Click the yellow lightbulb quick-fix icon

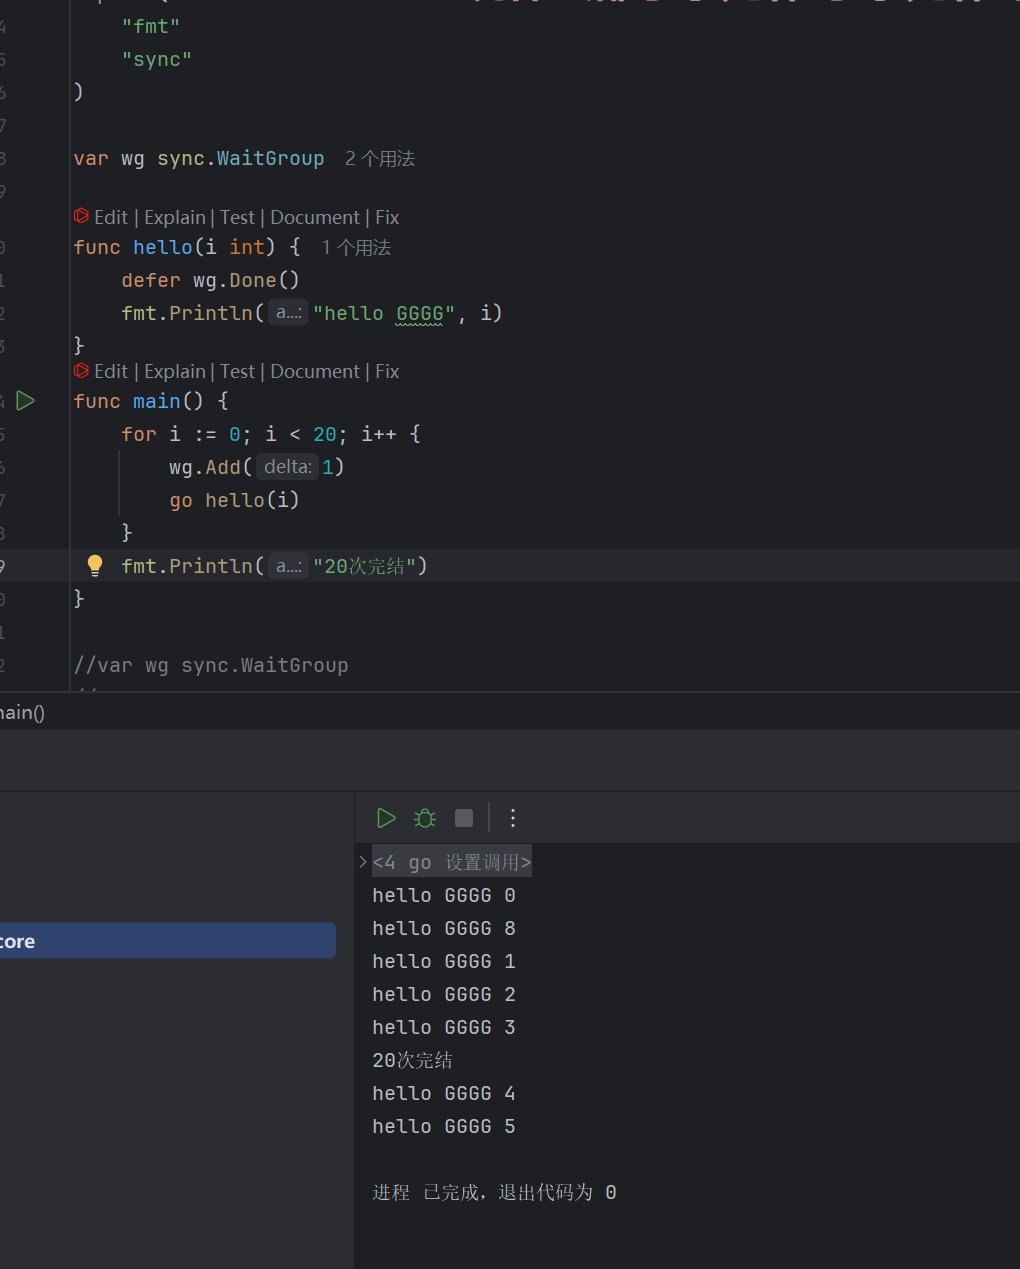(x=95, y=566)
